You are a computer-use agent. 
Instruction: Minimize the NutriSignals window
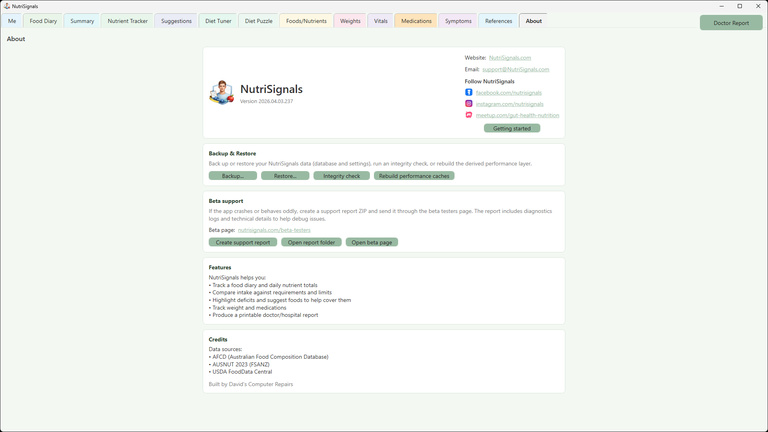pyautogui.click(x=721, y=6)
